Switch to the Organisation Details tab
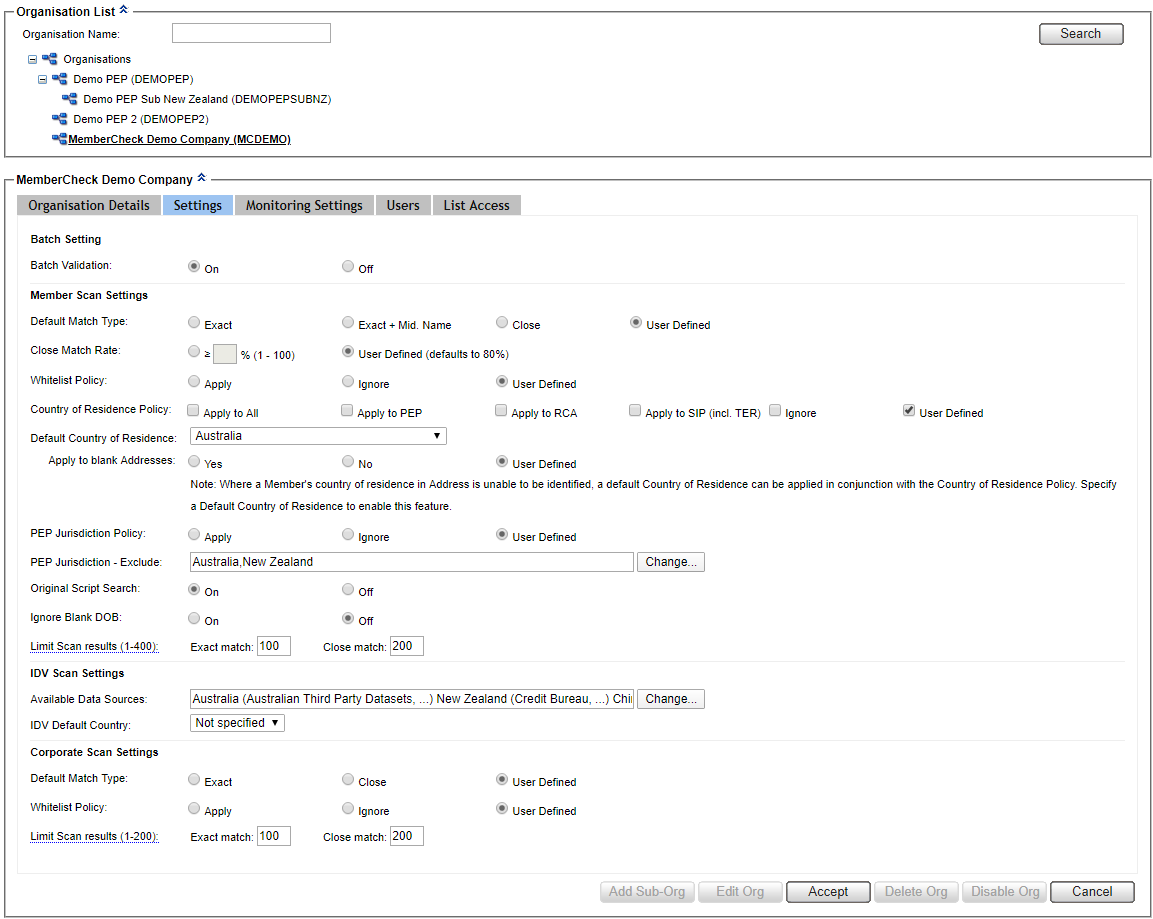The image size is (1153, 919). click(89, 205)
